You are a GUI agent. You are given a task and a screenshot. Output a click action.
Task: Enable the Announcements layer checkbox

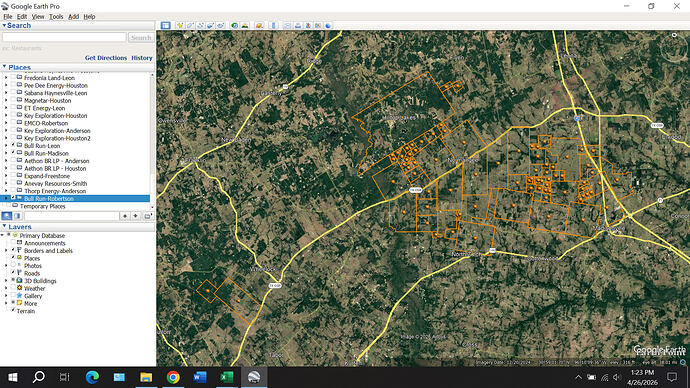(x=13, y=243)
